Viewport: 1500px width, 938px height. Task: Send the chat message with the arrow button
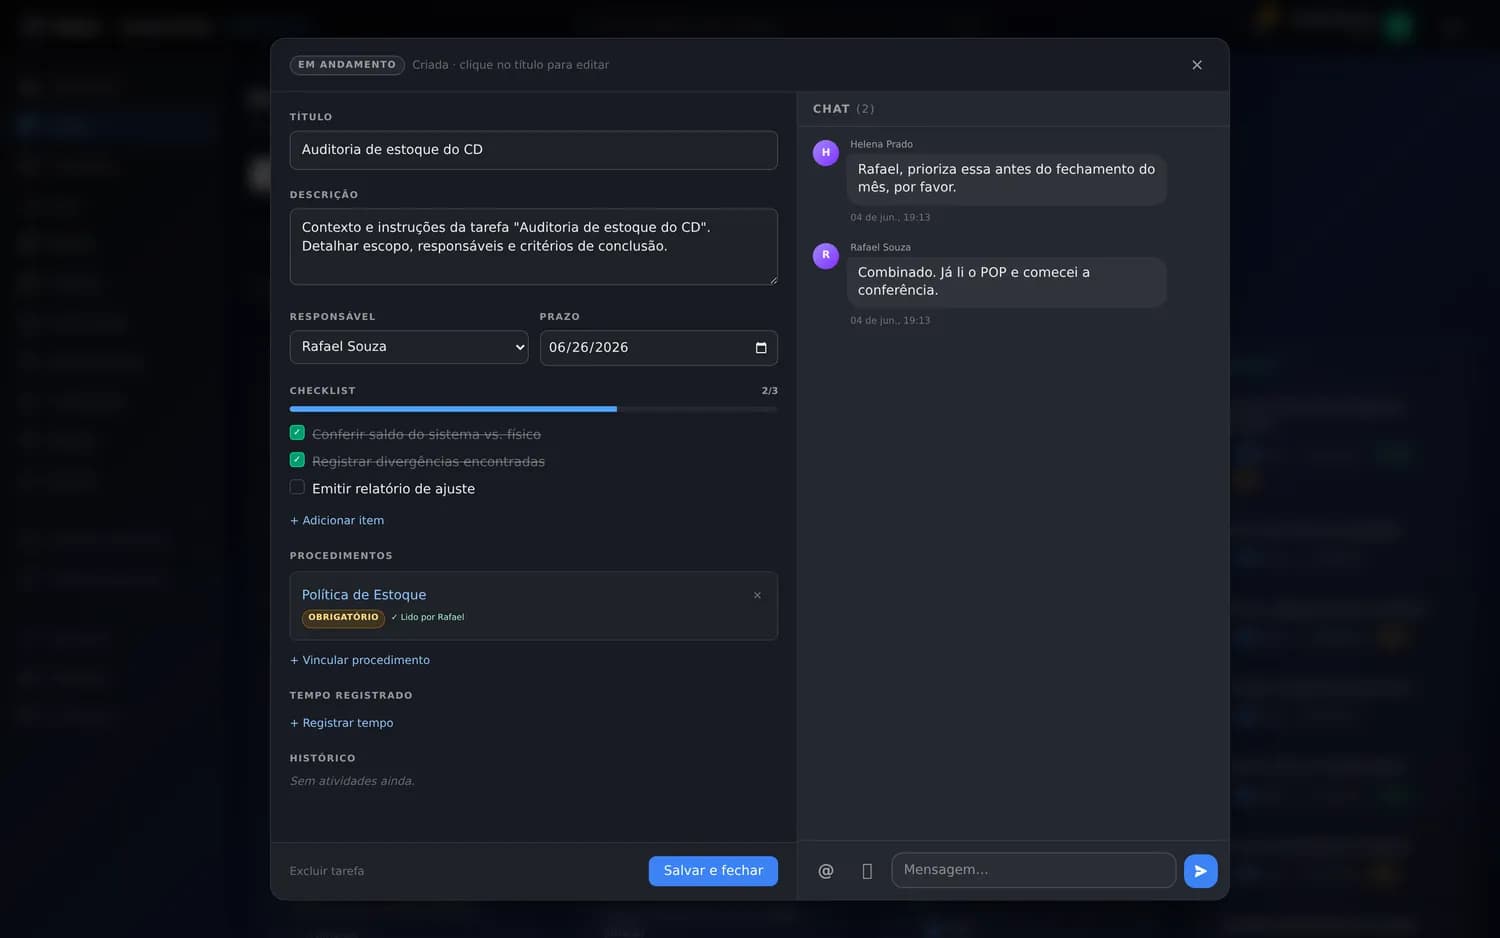[x=1200, y=871]
